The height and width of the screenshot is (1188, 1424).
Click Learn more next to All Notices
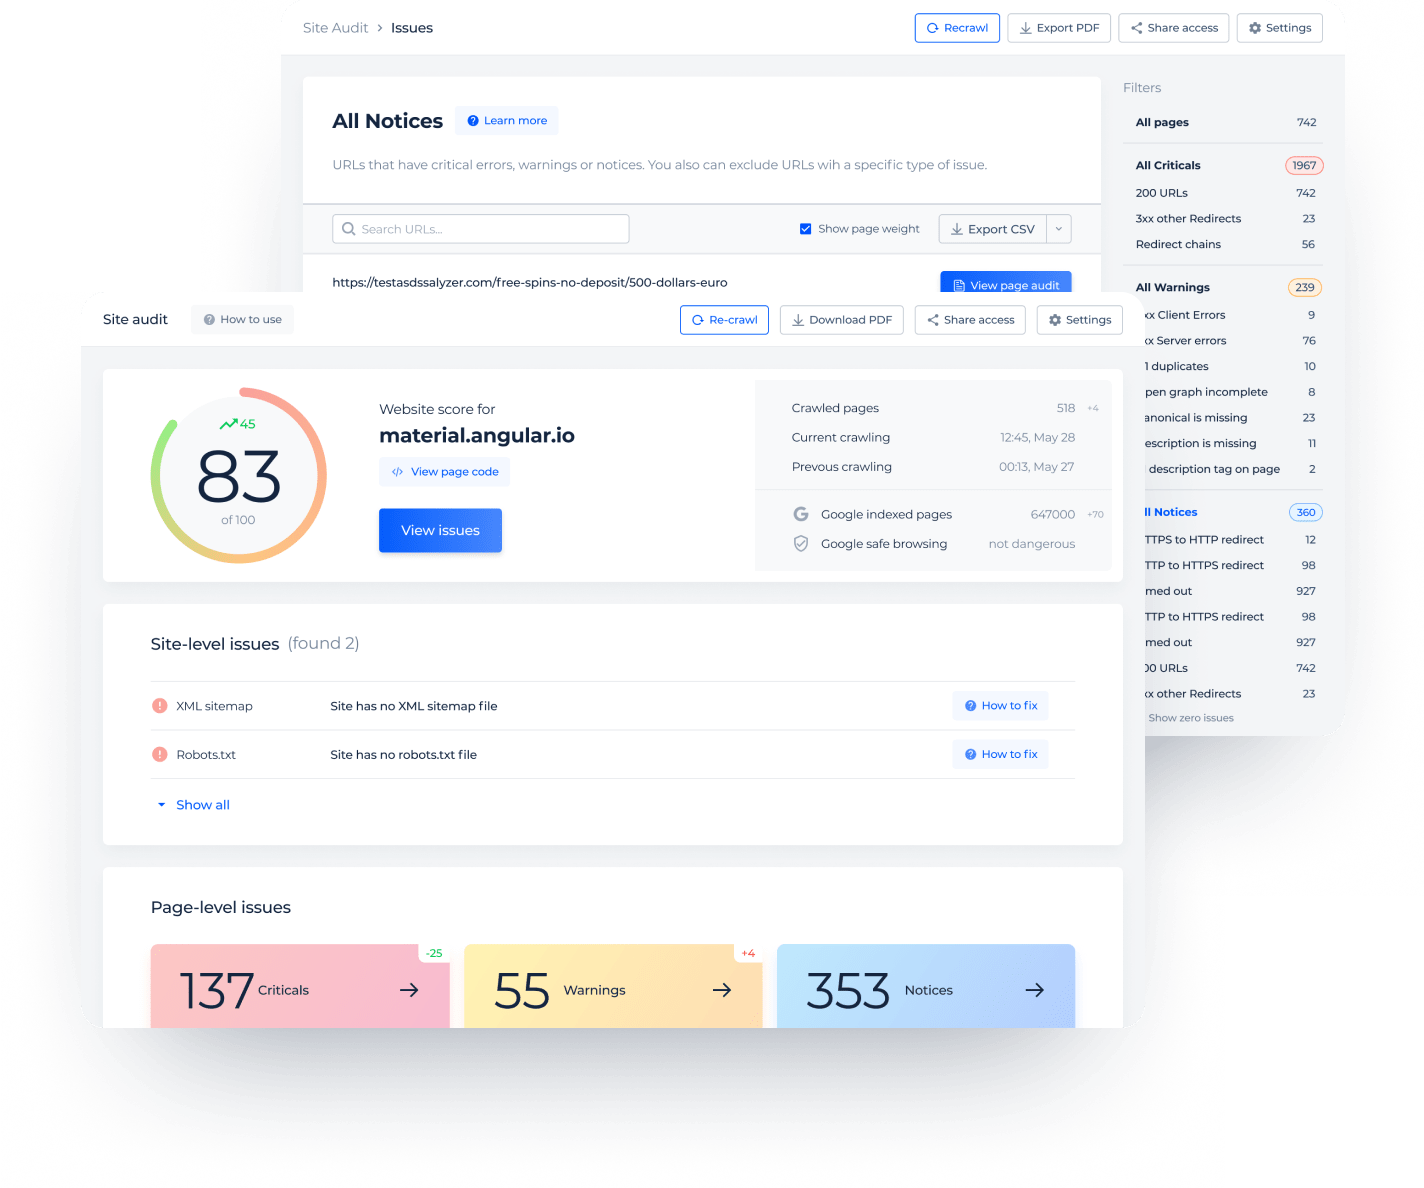coord(506,121)
